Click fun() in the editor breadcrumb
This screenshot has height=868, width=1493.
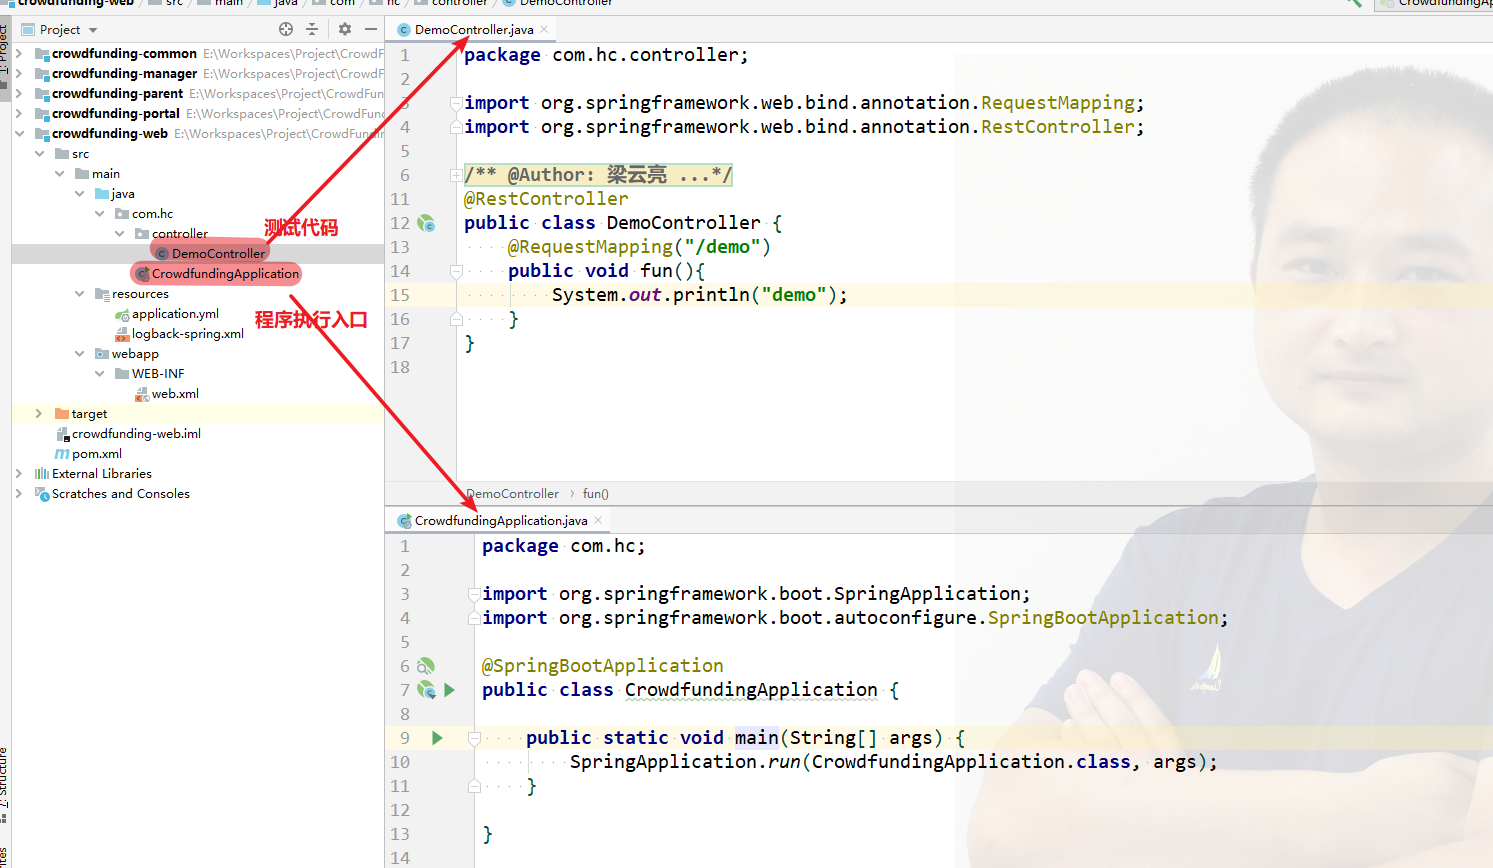click(596, 494)
